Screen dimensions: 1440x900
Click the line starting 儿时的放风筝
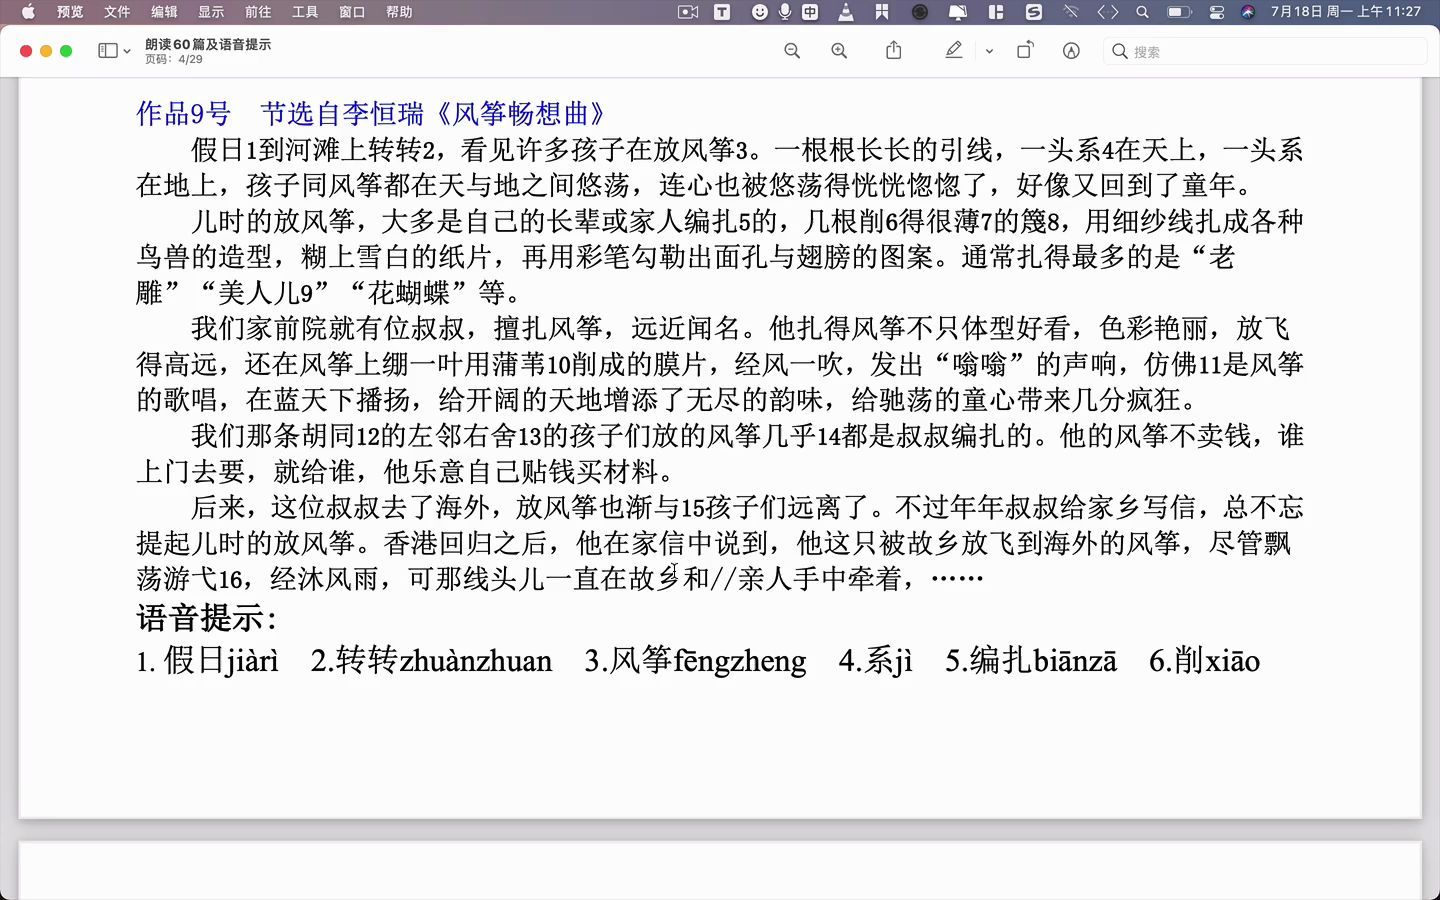click(x=747, y=221)
